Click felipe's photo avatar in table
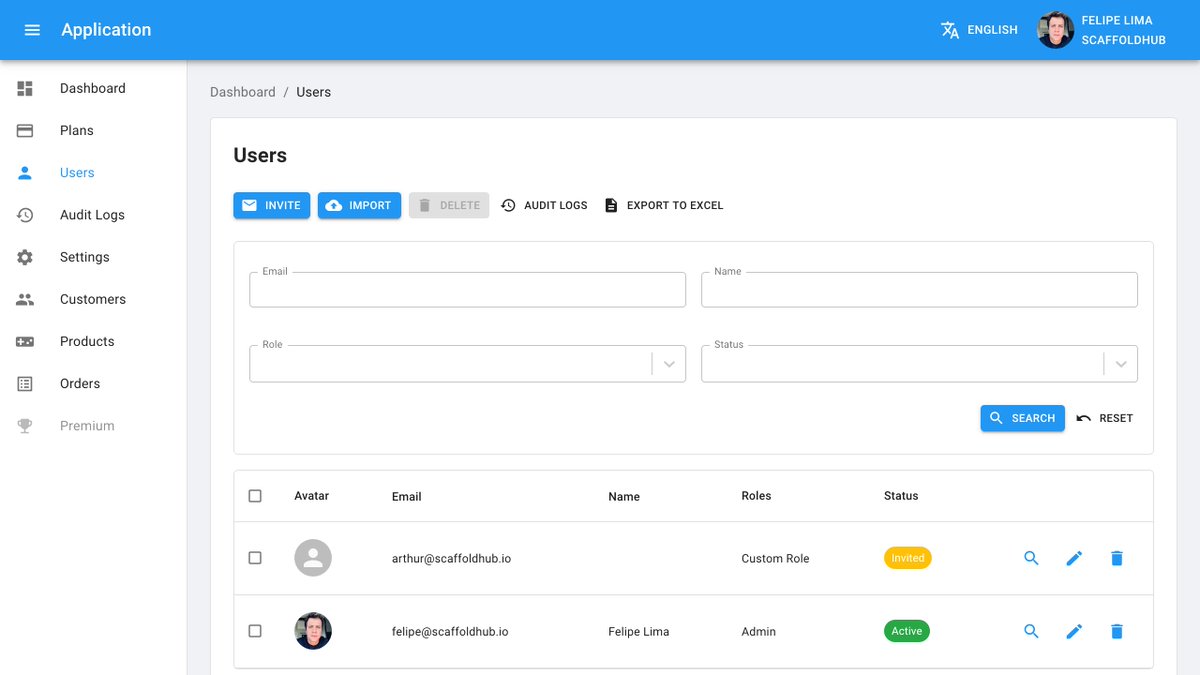The image size is (1200, 675). point(313,631)
